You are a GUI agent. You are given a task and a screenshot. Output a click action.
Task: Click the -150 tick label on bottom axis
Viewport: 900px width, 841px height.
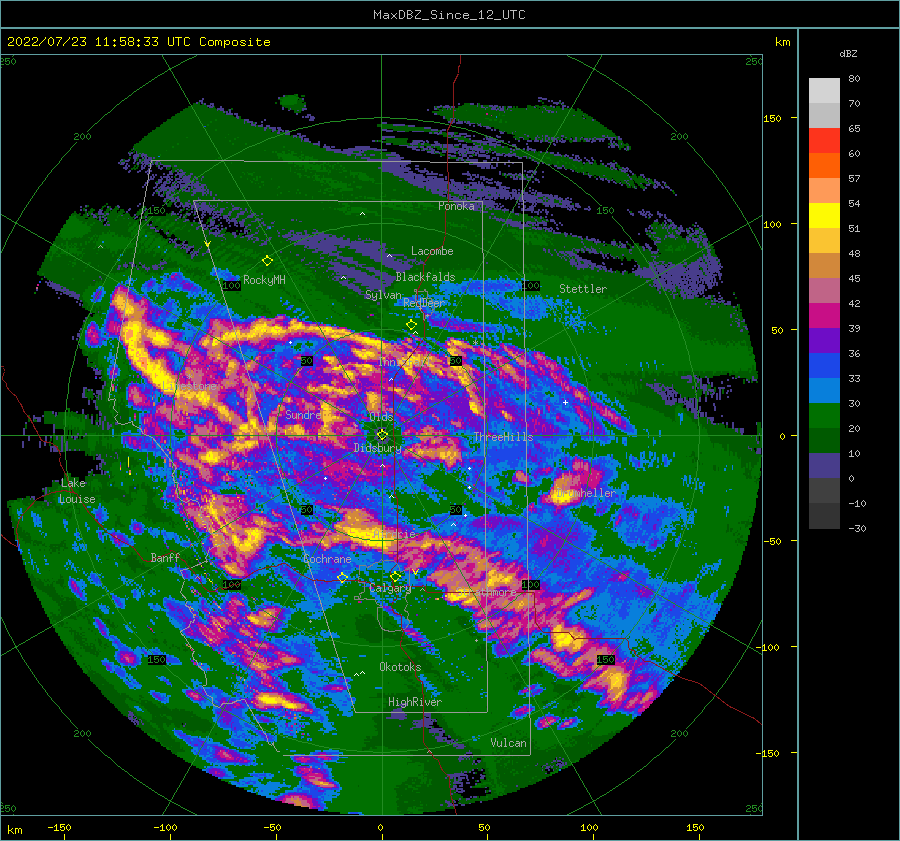coord(59,828)
